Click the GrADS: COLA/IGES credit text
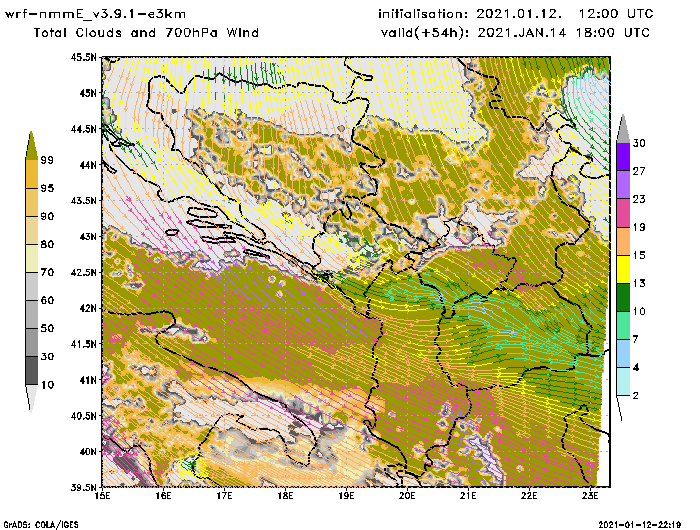Viewport: 700px width, 530px height. [x=41, y=525]
